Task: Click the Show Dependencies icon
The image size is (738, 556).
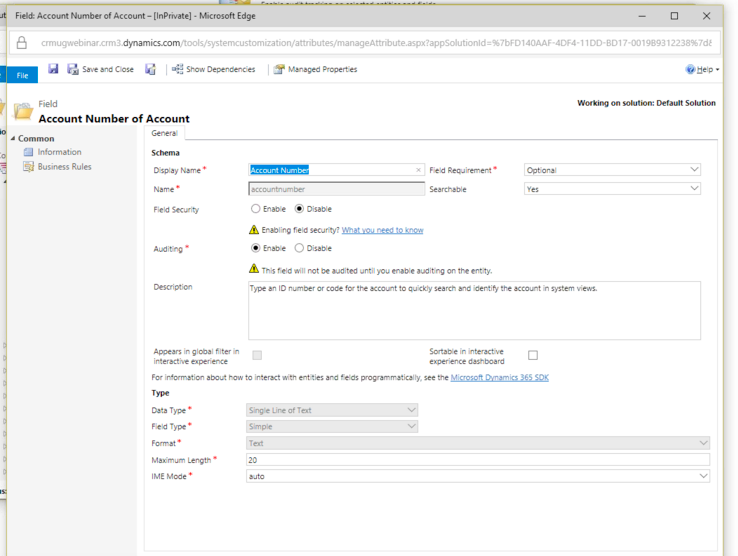Action: tap(177, 69)
